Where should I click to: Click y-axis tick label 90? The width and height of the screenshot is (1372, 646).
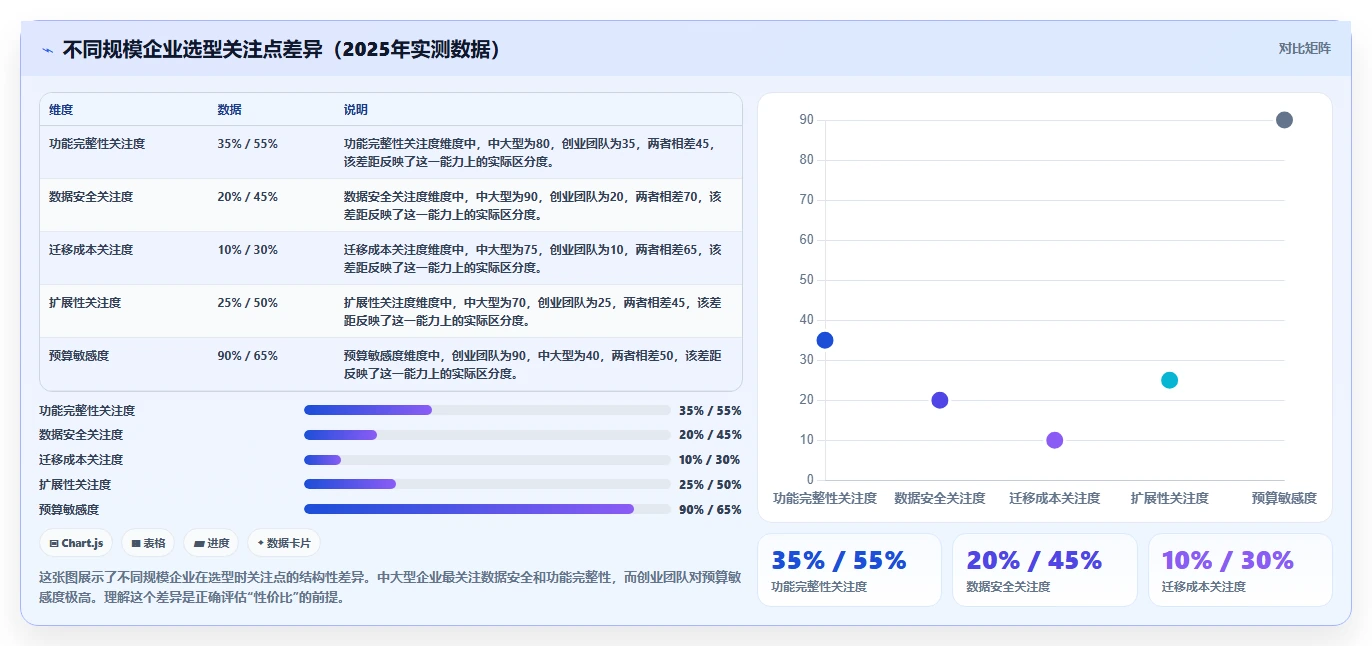(x=806, y=120)
